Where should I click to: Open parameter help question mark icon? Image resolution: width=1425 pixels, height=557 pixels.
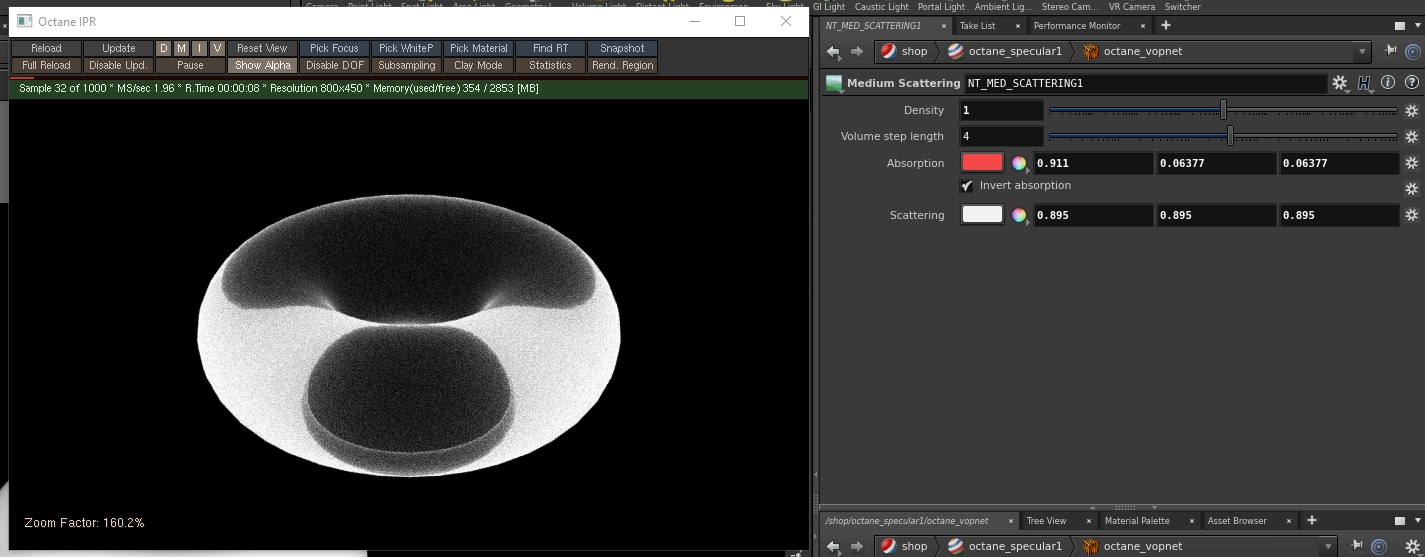1410,84
